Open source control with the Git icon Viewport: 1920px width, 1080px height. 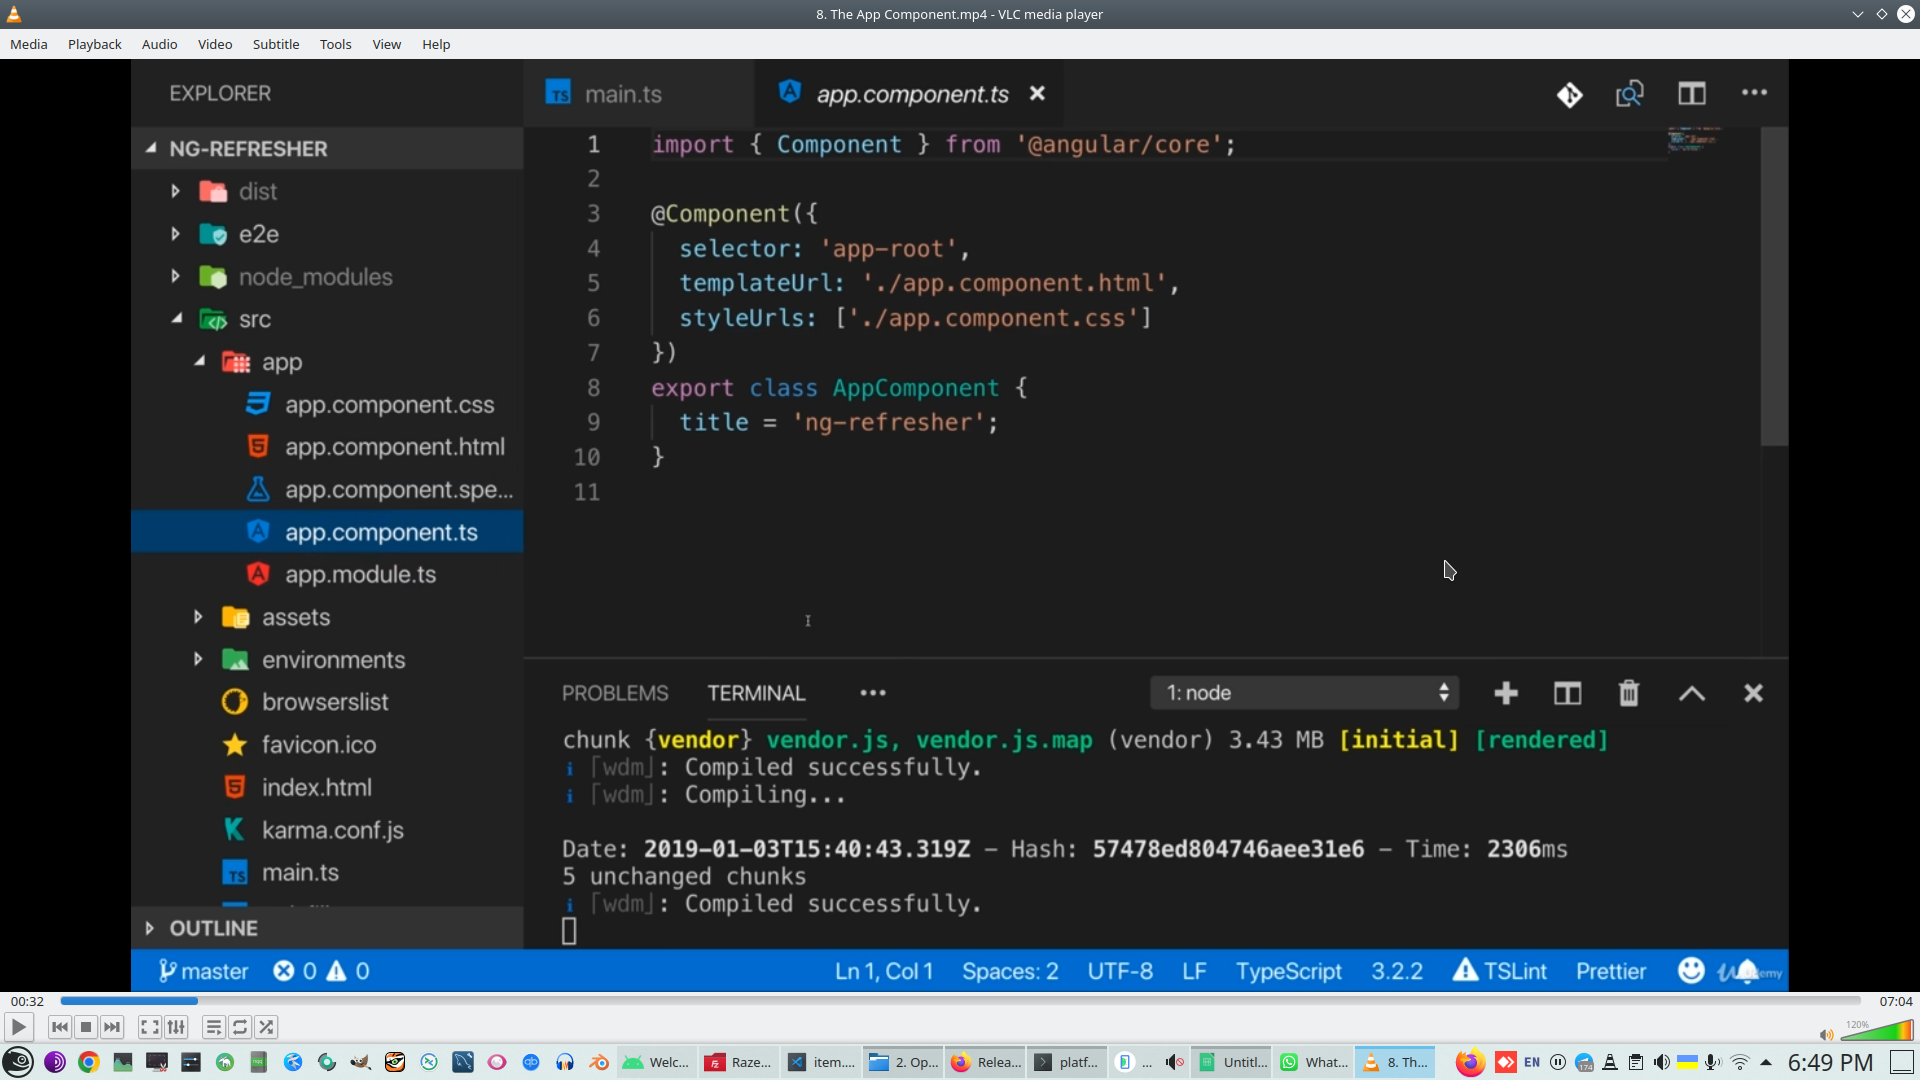point(1570,94)
